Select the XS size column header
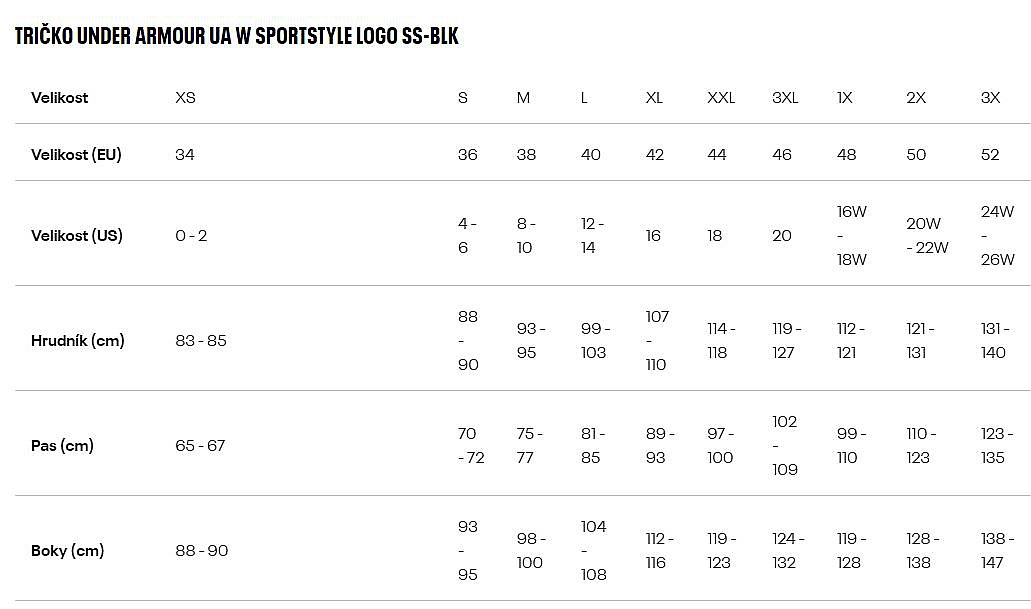The height and width of the screenshot is (609, 1031). click(x=186, y=98)
